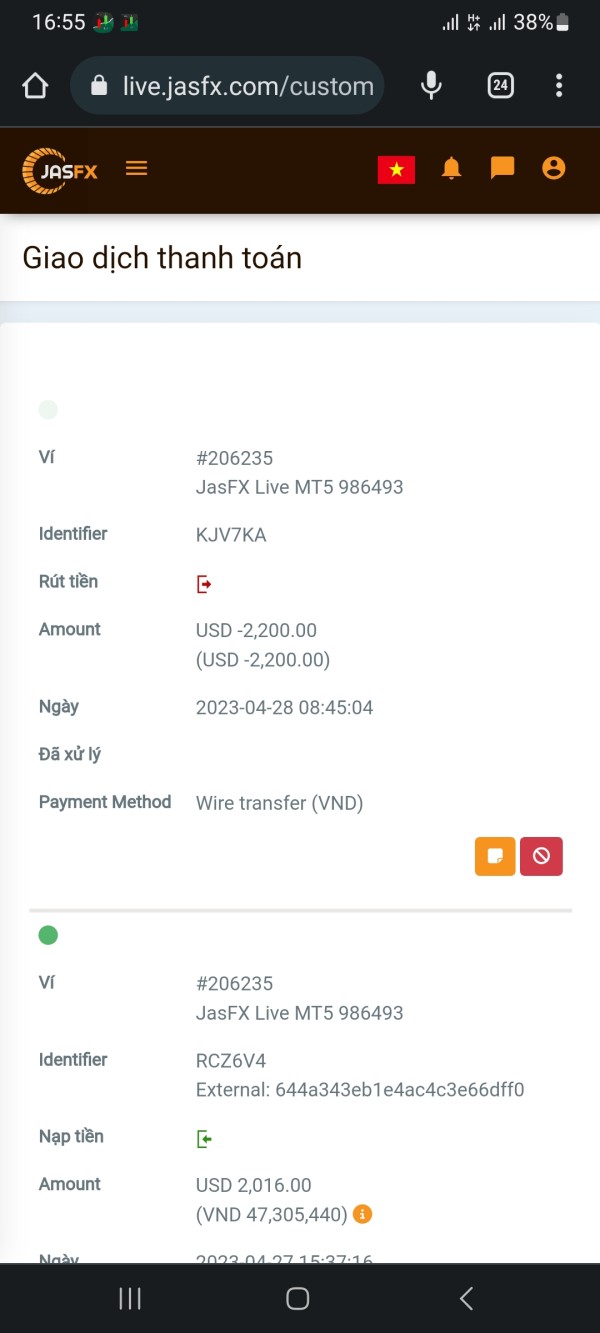Open the browser tab switcher showing 24
600x1333 pixels.
click(x=500, y=86)
